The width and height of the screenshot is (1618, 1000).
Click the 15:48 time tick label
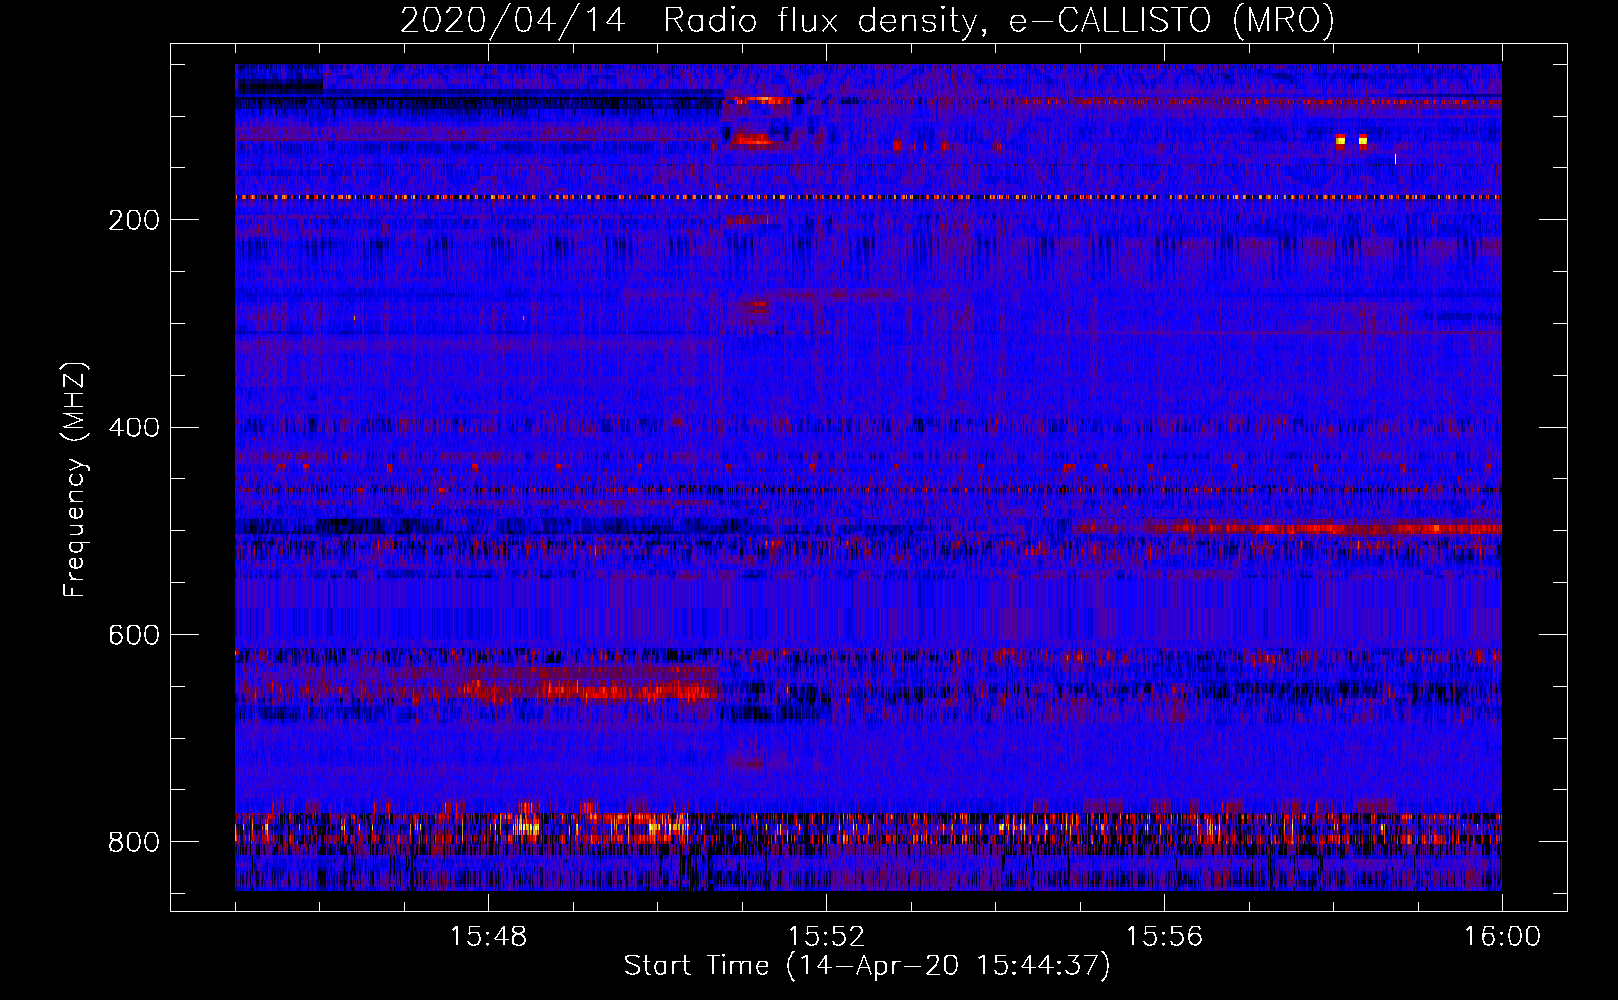[x=488, y=937]
